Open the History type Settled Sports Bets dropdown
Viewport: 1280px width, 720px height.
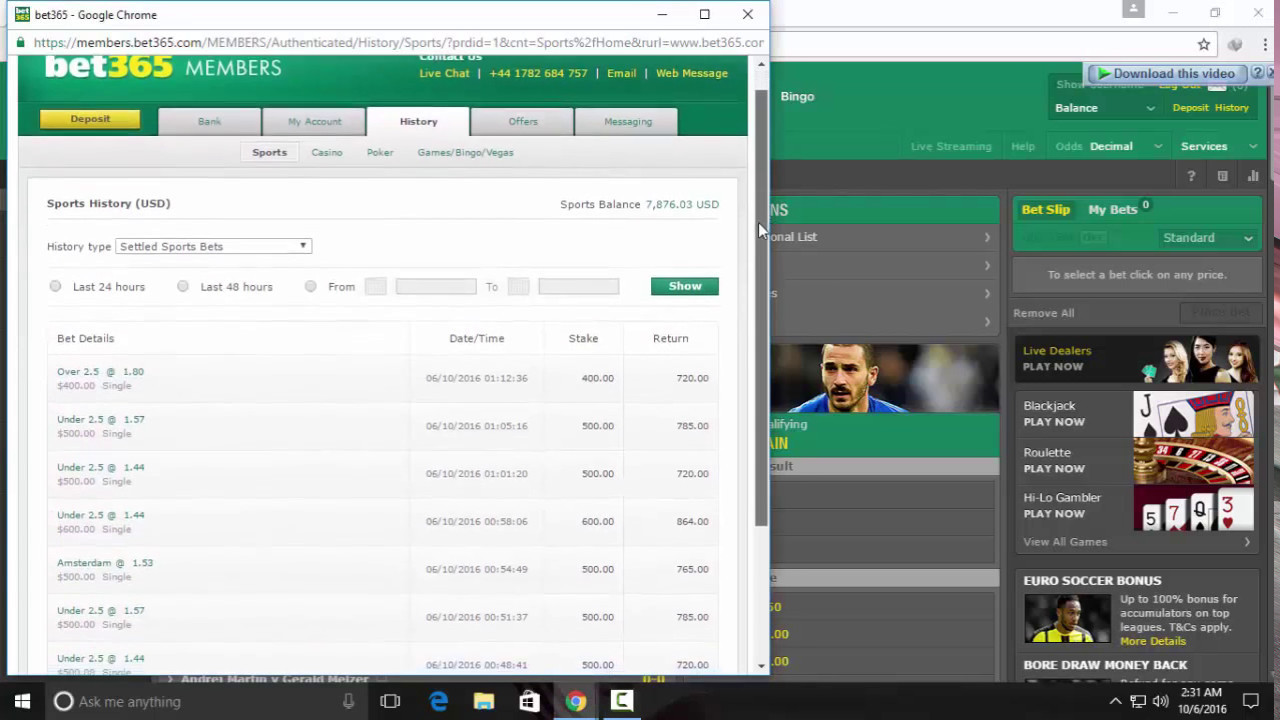click(213, 246)
